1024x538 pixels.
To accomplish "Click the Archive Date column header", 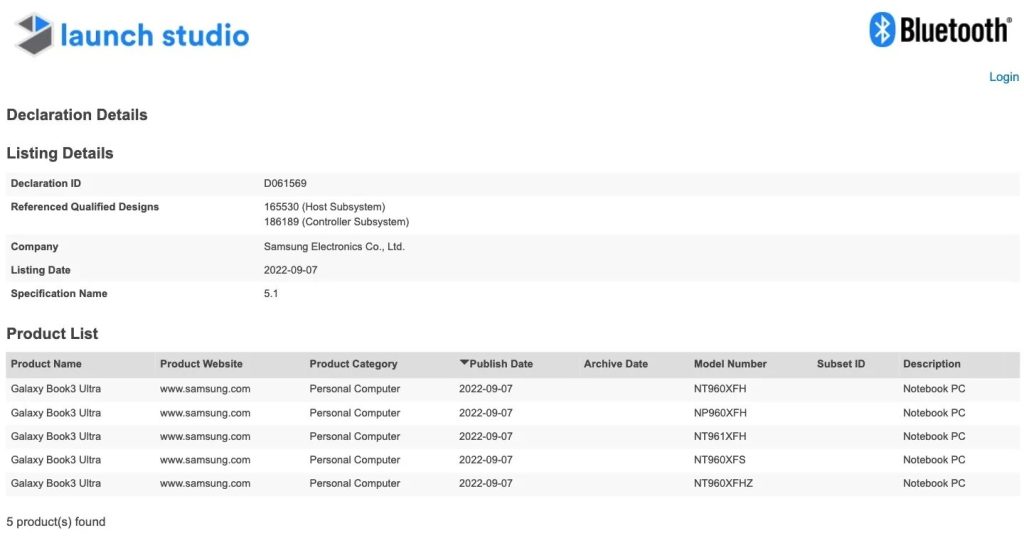I will pos(616,364).
